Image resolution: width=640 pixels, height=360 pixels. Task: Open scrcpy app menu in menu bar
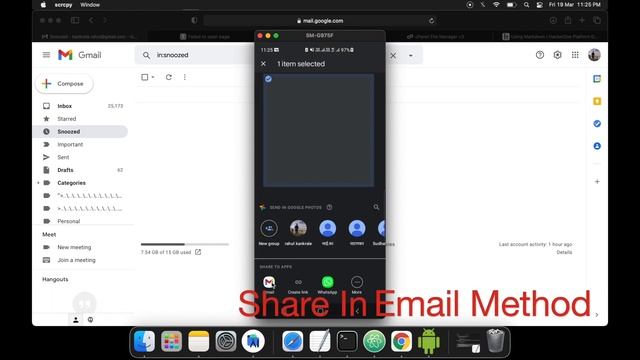(63, 5)
